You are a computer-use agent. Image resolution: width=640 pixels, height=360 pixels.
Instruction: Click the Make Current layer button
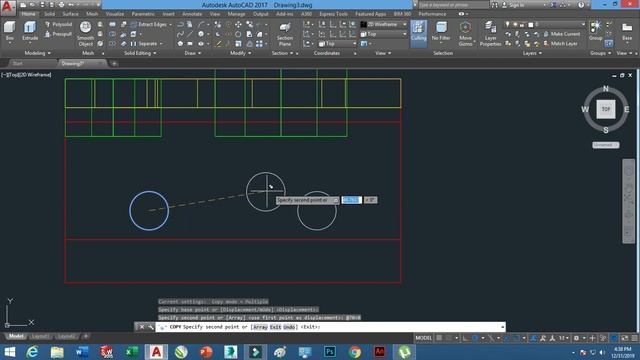pyautogui.click(x=562, y=34)
